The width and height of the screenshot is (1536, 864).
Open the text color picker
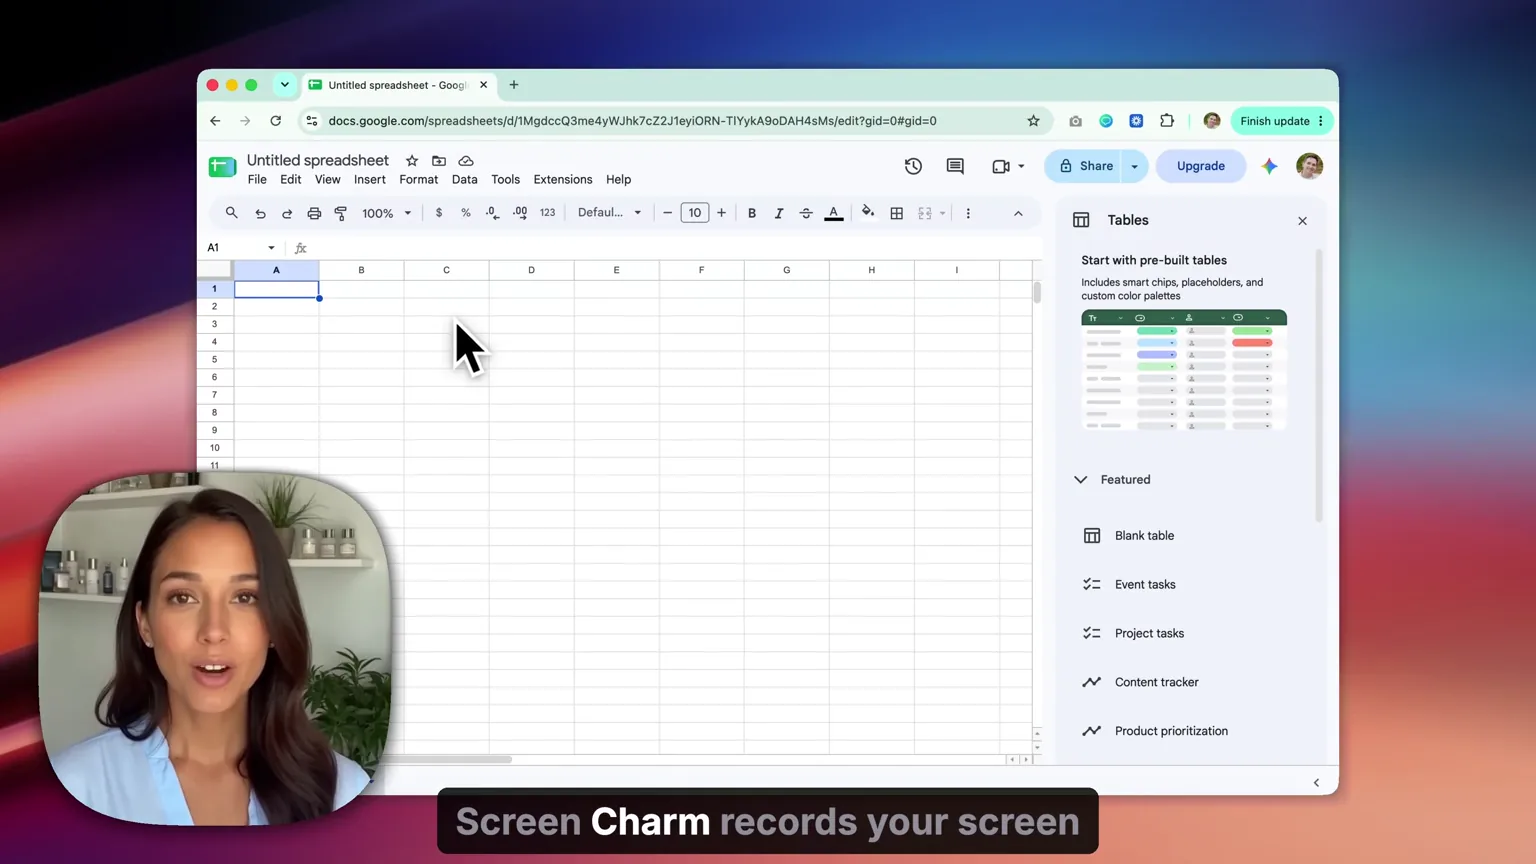[833, 213]
